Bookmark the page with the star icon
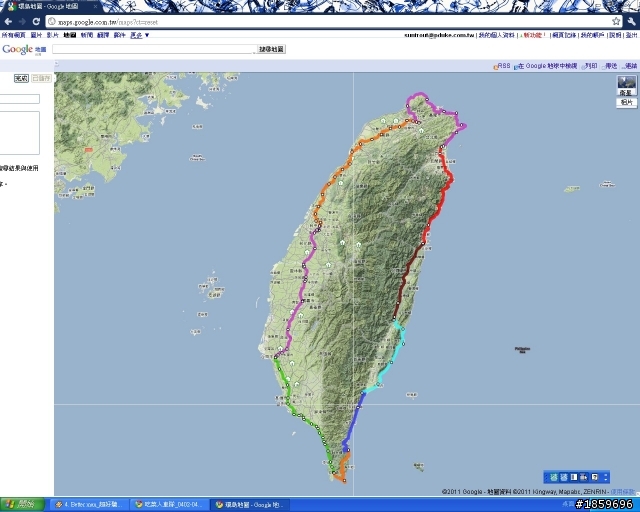Viewport: 640px width, 512px height. pyautogui.click(x=616, y=21)
